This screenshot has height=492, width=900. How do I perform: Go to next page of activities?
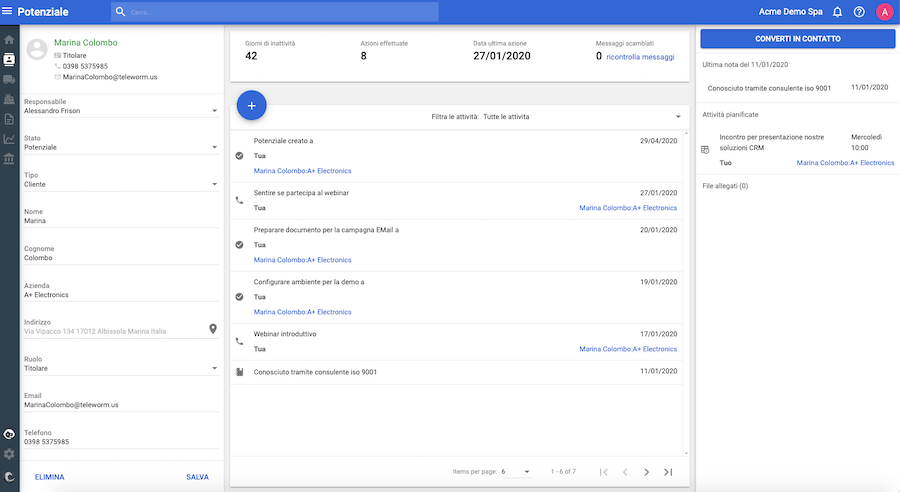646,472
